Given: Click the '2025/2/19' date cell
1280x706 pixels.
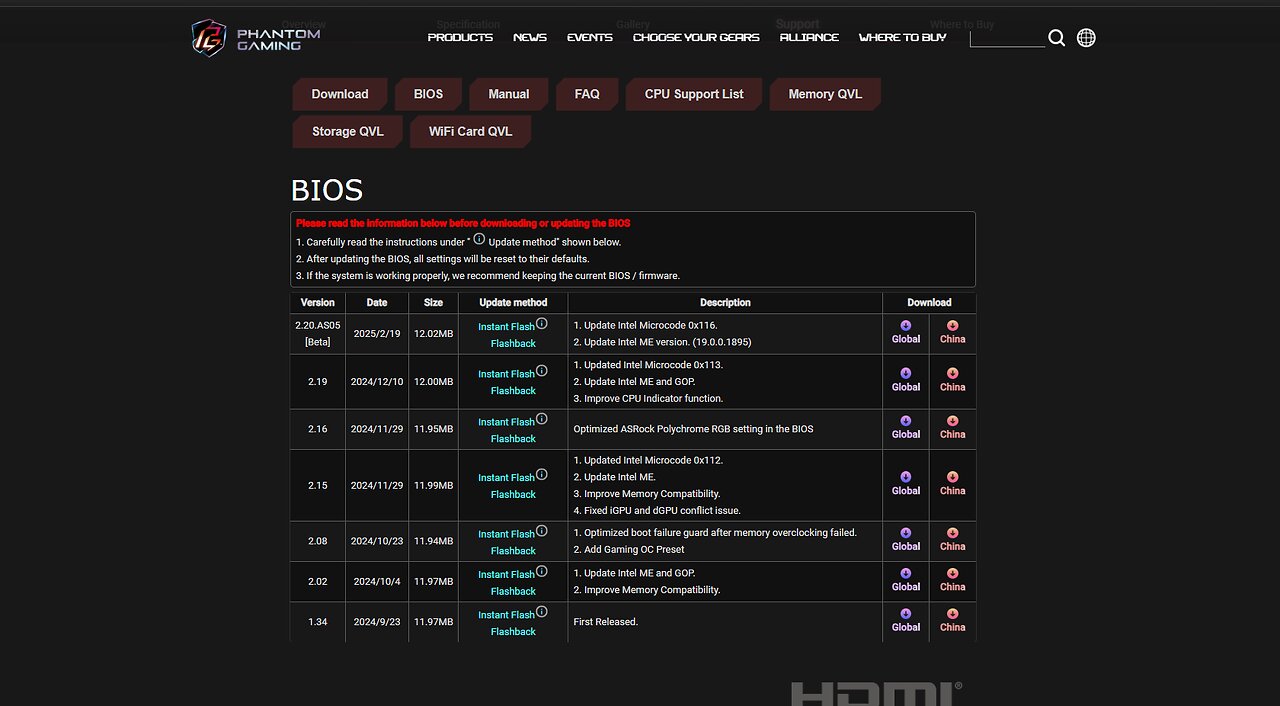Looking at the screenshot, I should click(x=377, y=334).
